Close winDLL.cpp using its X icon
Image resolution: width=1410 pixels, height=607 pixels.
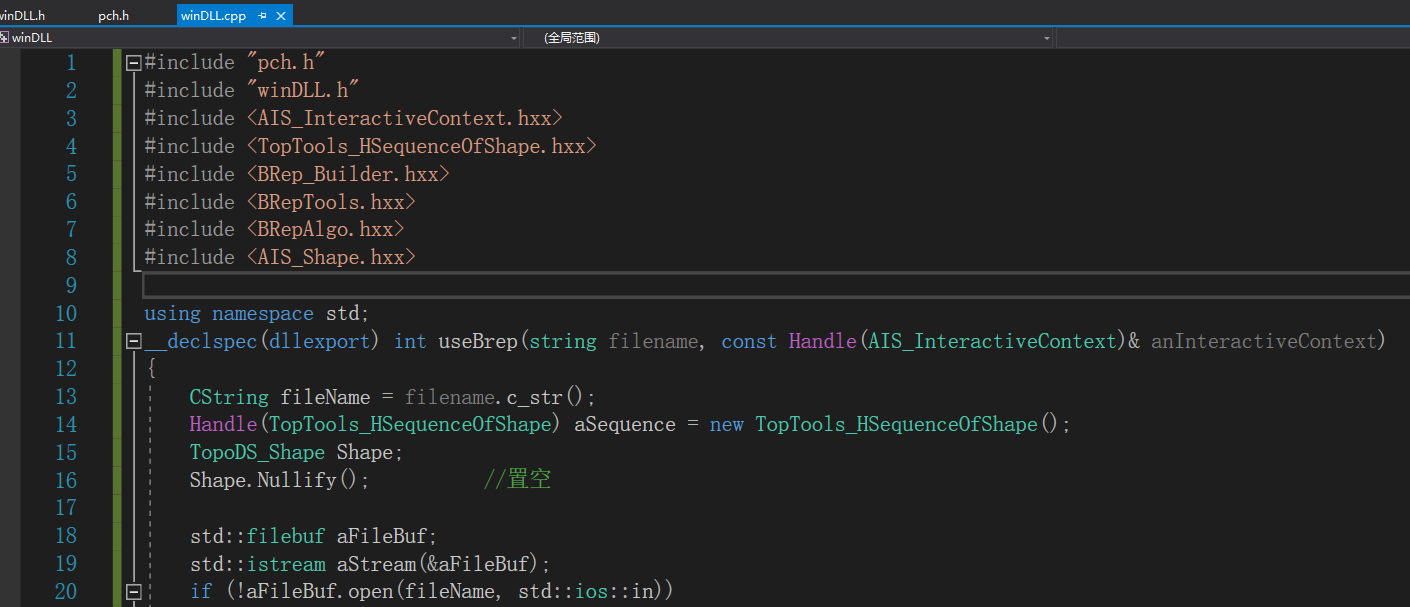point(280,15)
